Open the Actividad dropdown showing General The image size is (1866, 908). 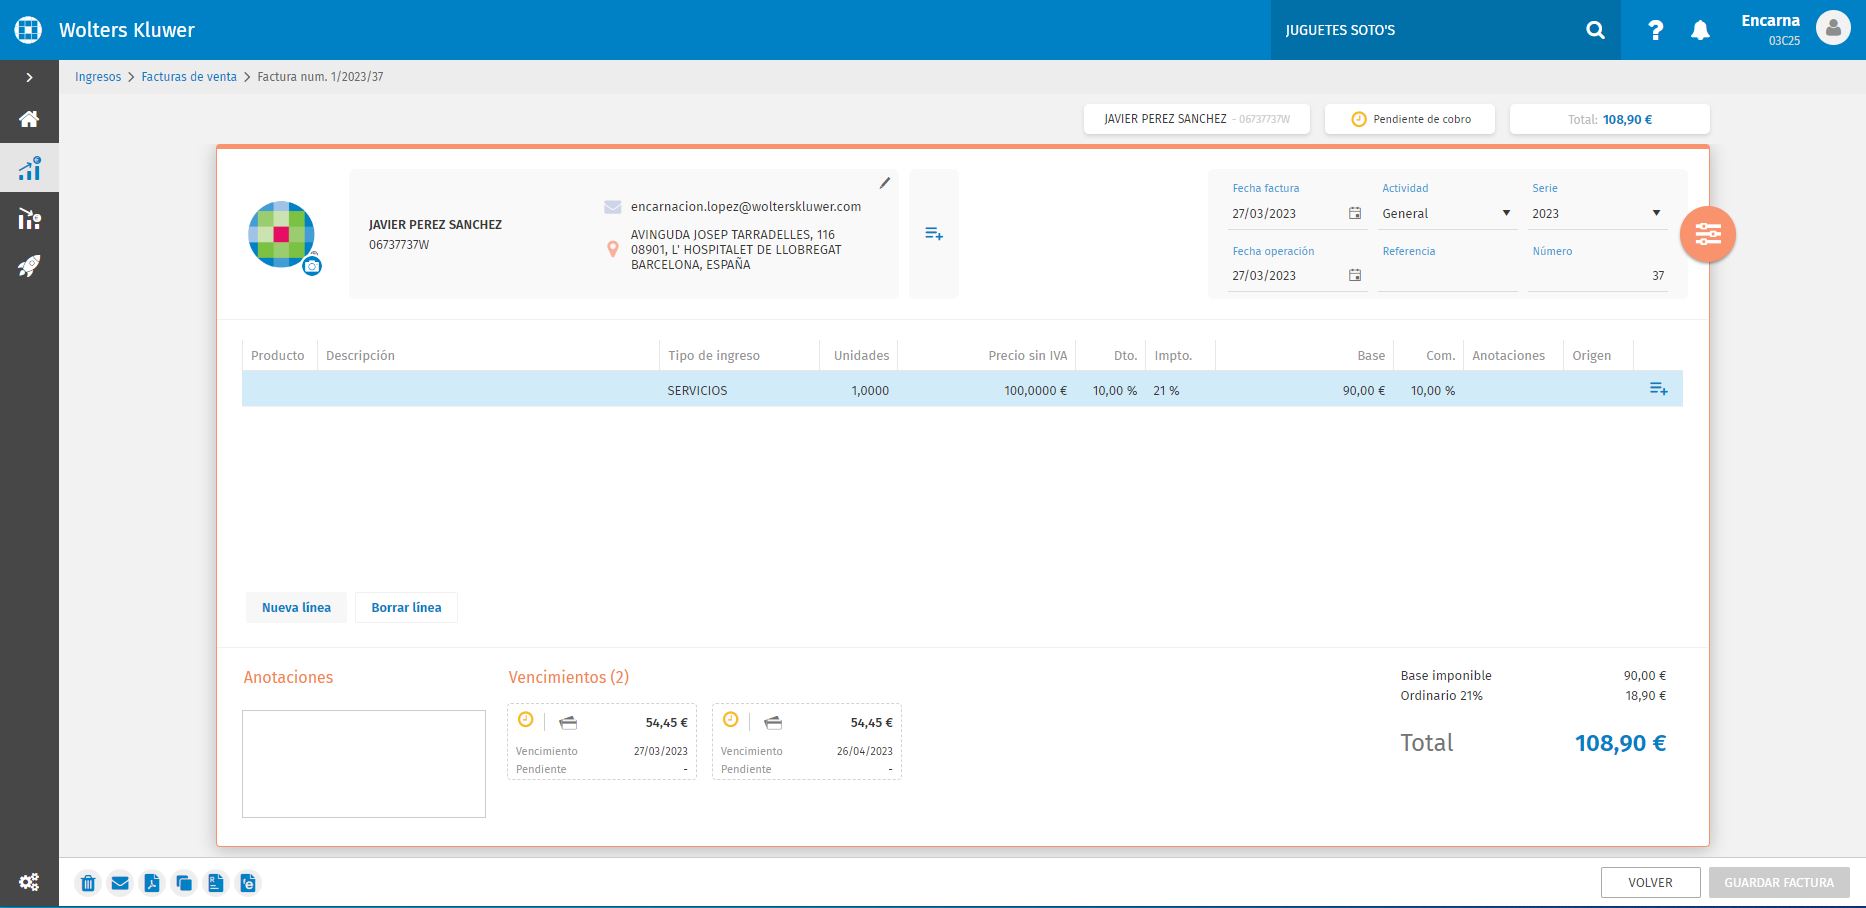point(1446,213)
